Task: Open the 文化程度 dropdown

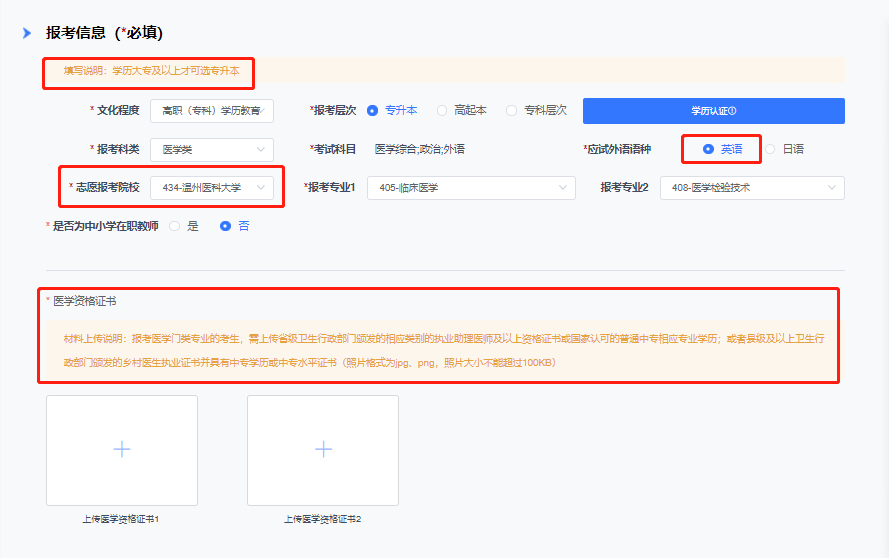Action: 211,110
